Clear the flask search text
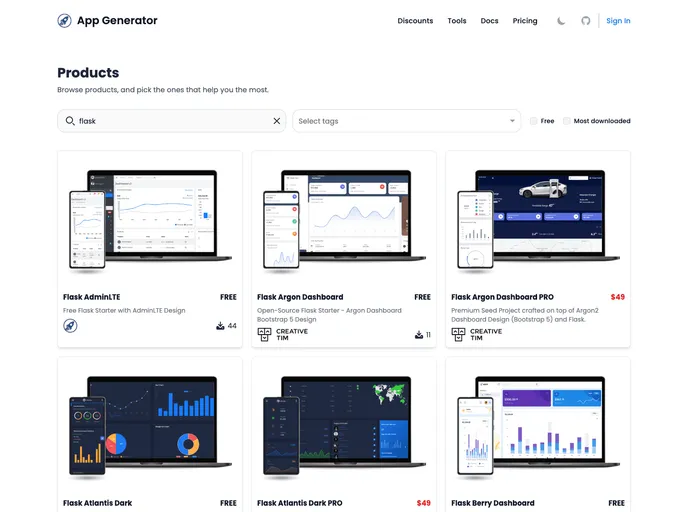 tap(277, 121)
